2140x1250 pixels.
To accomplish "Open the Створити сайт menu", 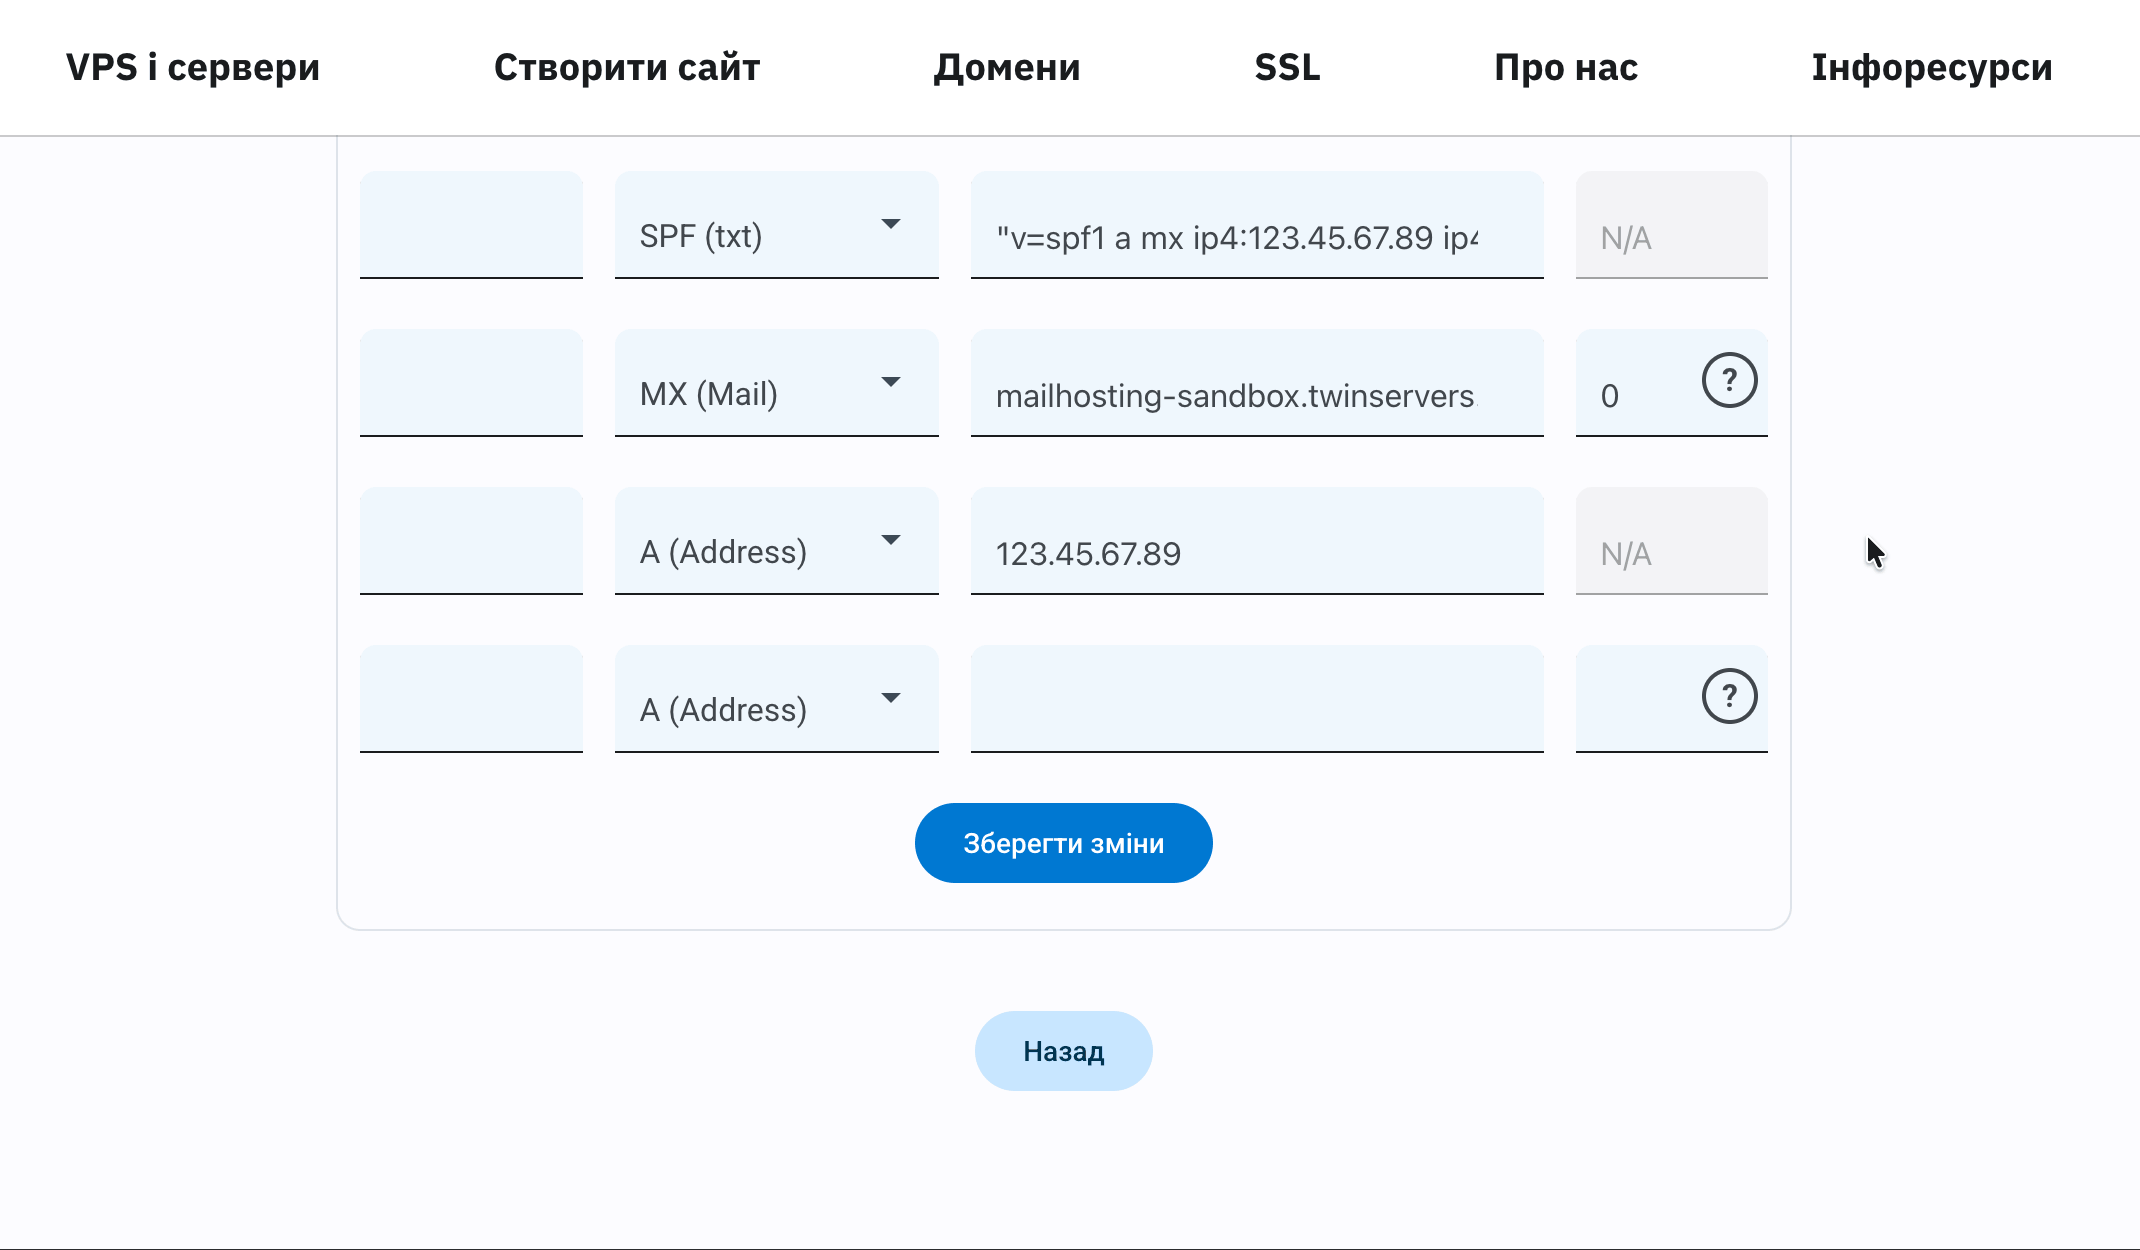I will pyautogui.click(x=627, y=67).
